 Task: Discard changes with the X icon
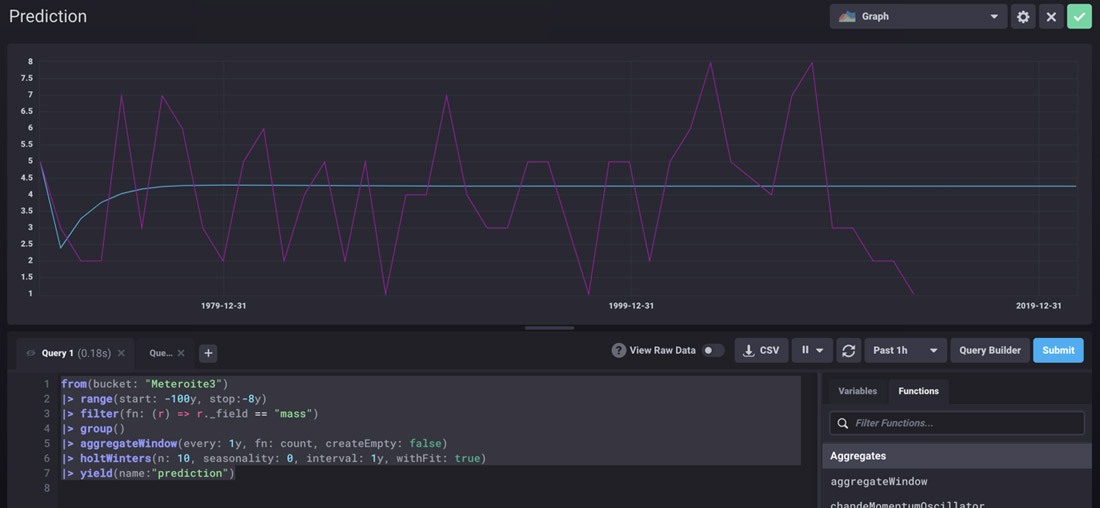[x=1051, y=17]
